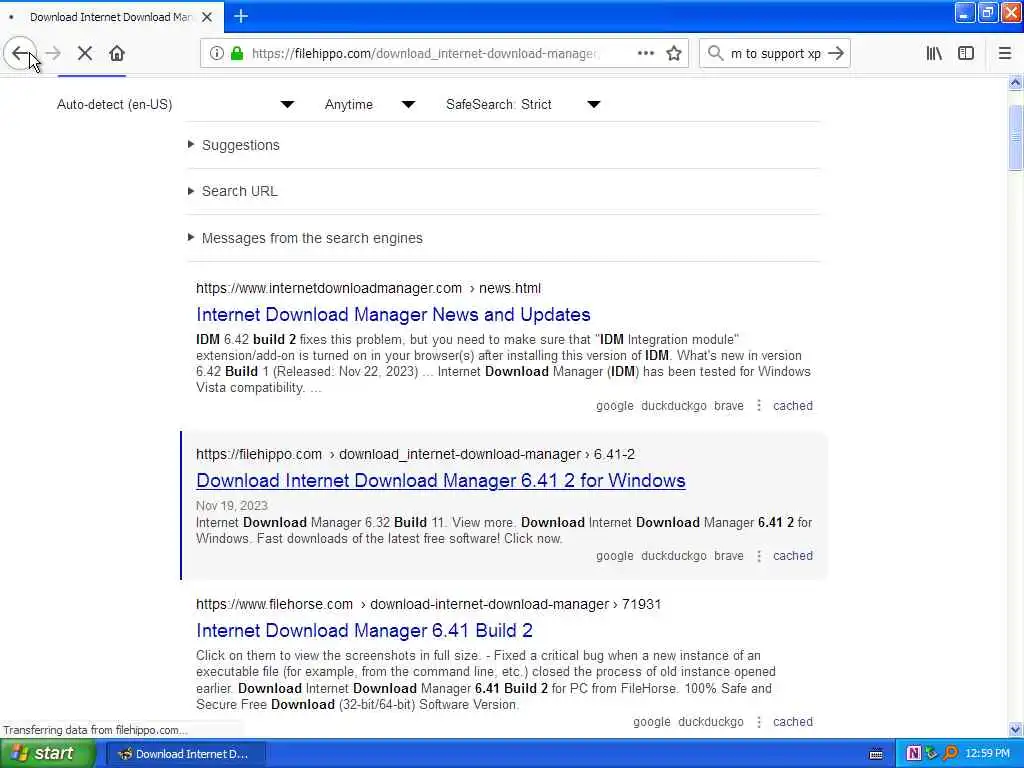The width and height of the screenshot is (1024, 768).
Task: Open the Firefox hamburger menu
Action: point(1005,53)
